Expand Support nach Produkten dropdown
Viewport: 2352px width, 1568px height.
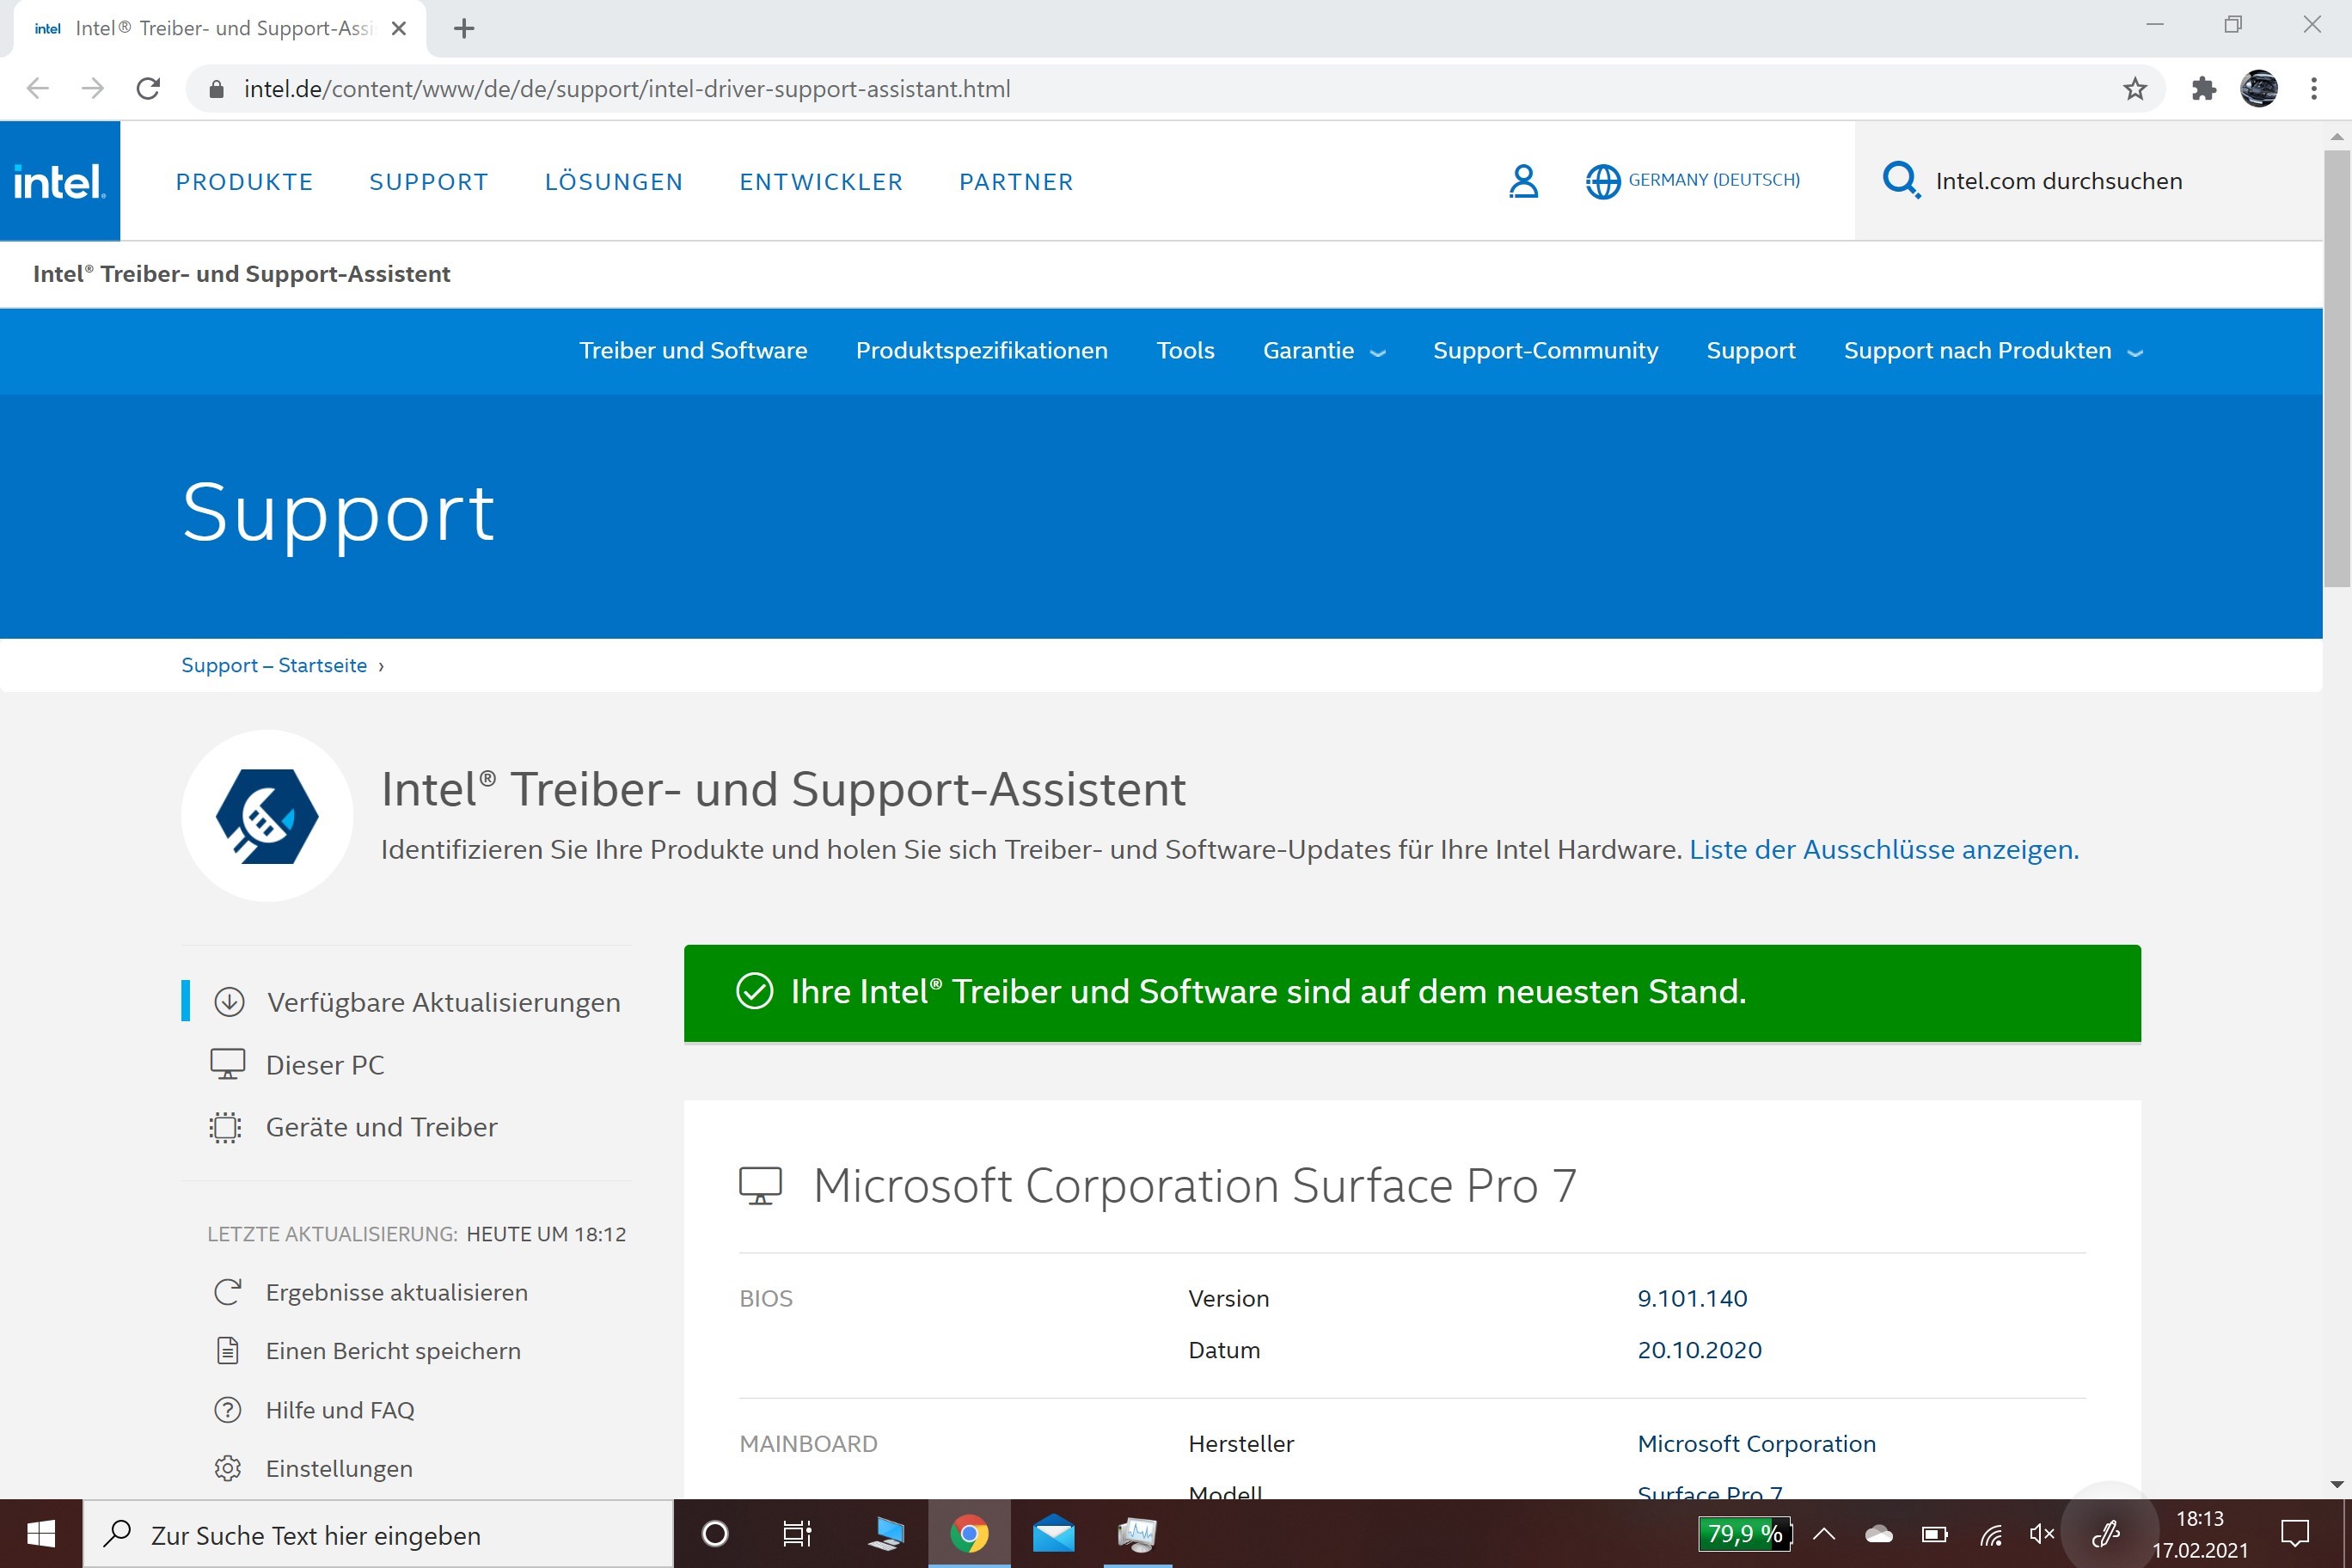1992,351
